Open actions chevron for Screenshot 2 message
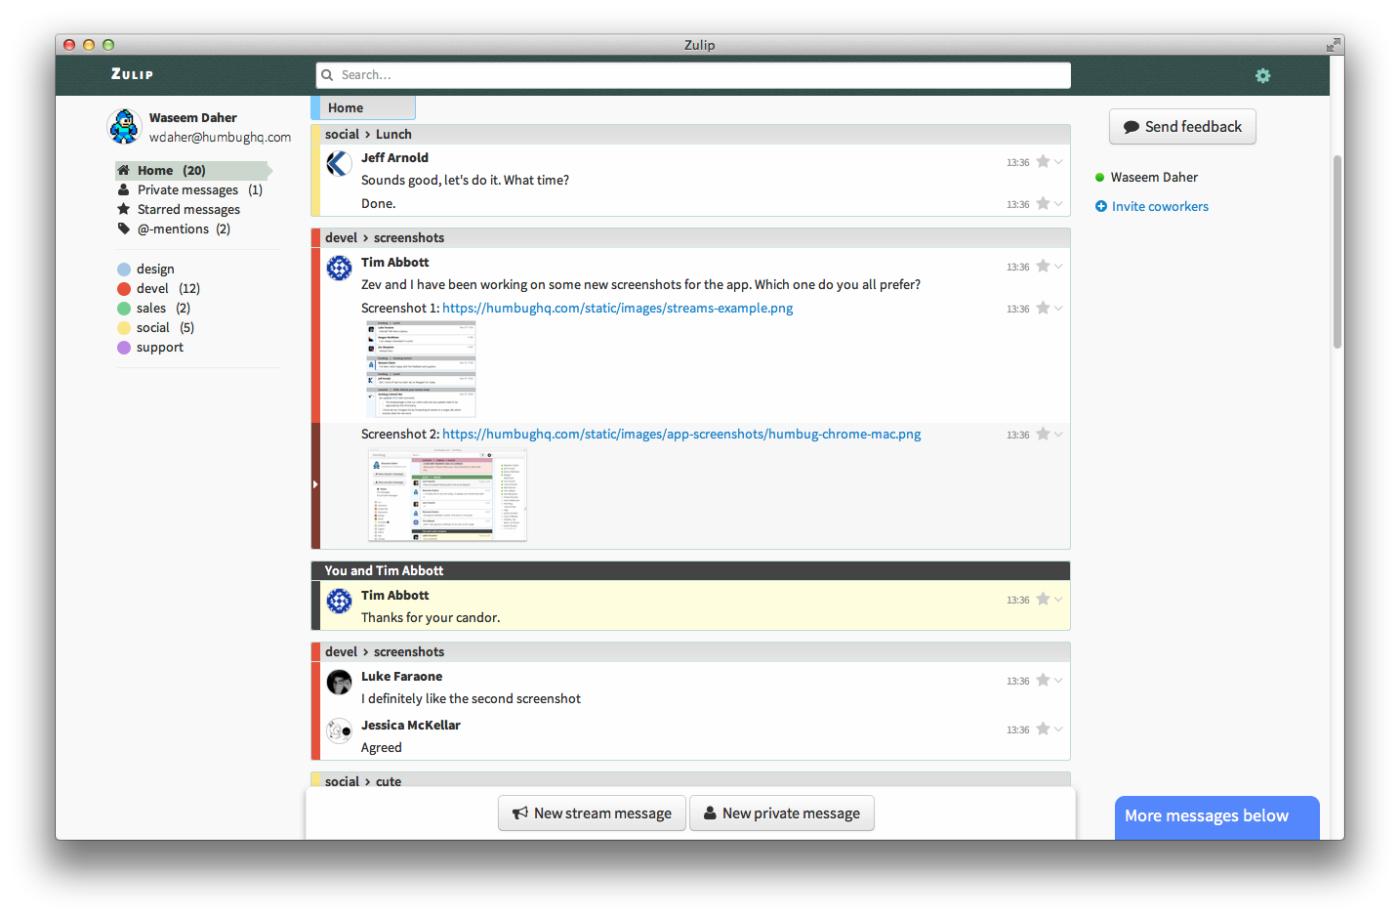 coord(1058,435)
